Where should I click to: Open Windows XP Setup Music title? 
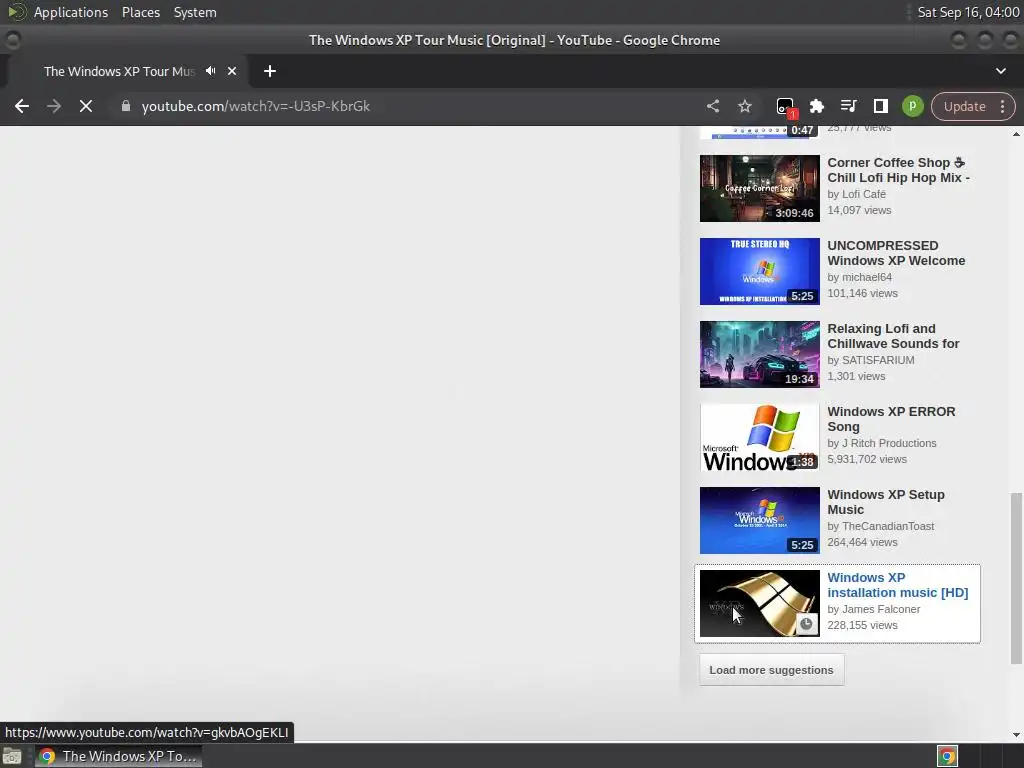pos(886,502)
